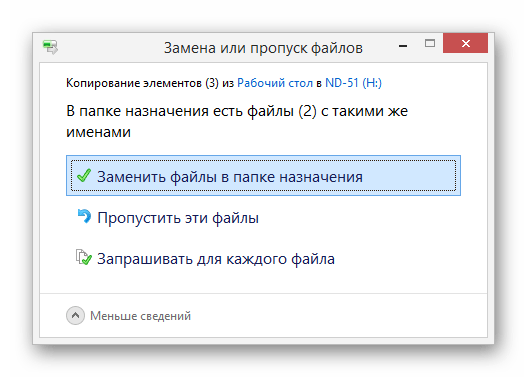Viewport: 527px width, 377px height.
Task: Click the blue undo arrow icon beside Пропустить
Action: (84, 216)
